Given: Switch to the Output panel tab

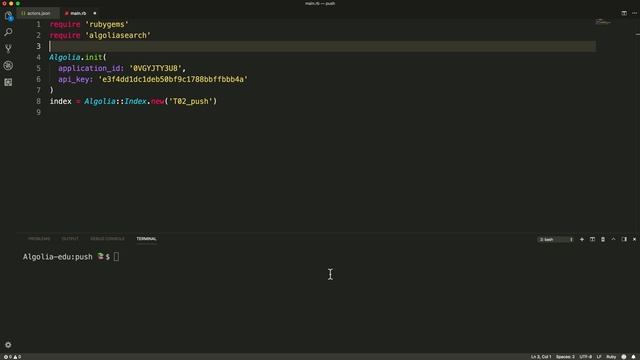Looking at the screenshot, I should 70,239.
